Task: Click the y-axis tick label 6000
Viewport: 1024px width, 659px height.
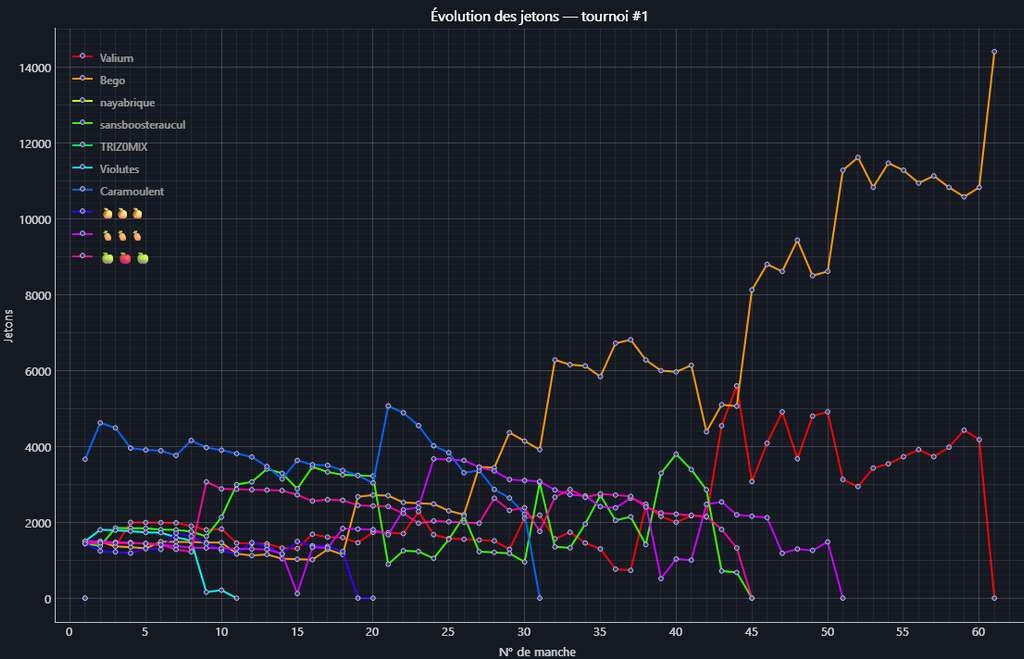Action: click(x=38, y=371)
